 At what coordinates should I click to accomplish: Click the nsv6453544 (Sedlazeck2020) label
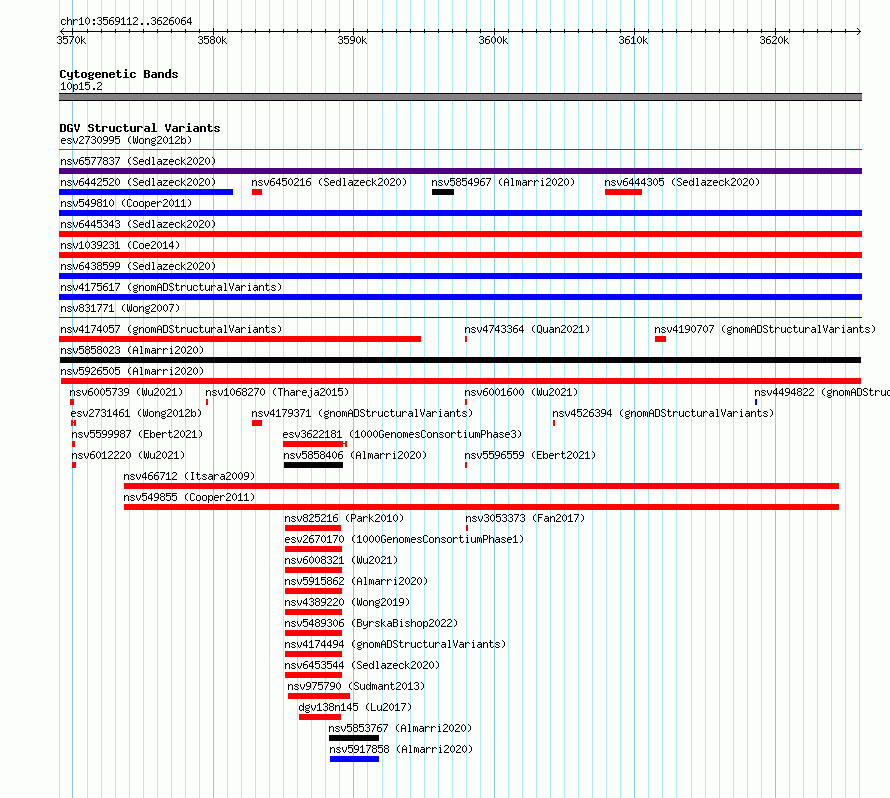[362, 665]
